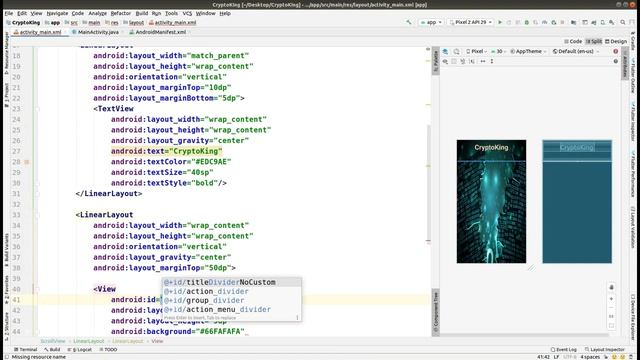Select @+id/group_divider autocomplete suggestion
Screen dimensions: 640x360
point(232,300)
